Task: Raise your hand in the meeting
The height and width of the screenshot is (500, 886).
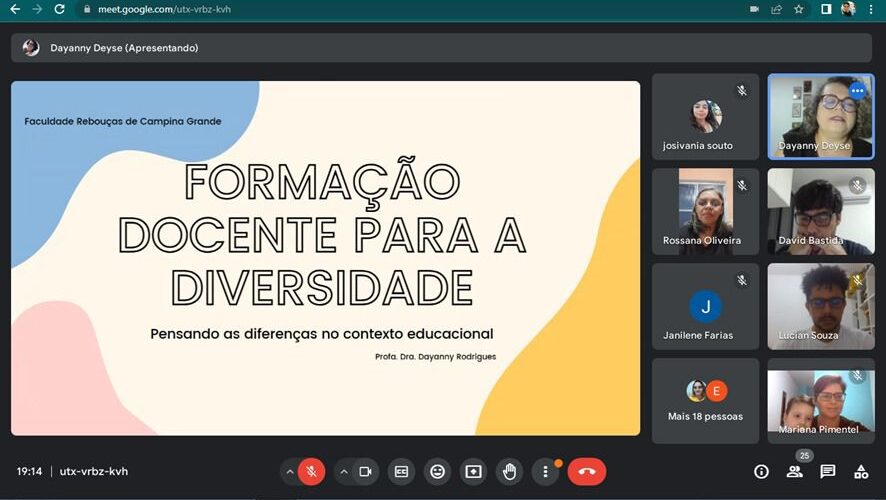Action: tap(509, 471)
